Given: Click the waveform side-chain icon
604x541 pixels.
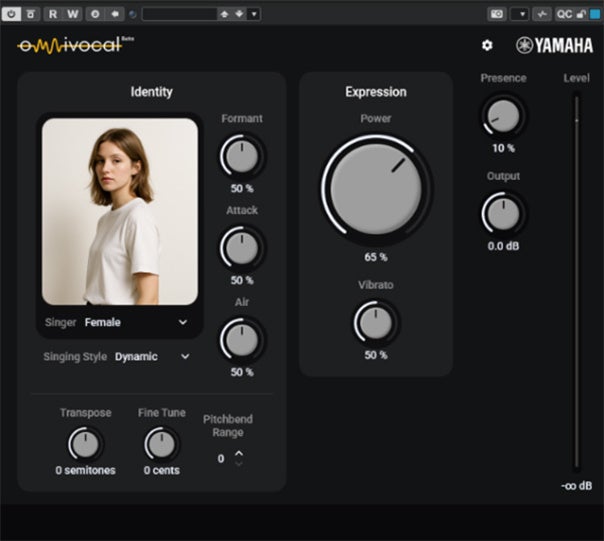Looking at the screenshot, I should [542, 14].
